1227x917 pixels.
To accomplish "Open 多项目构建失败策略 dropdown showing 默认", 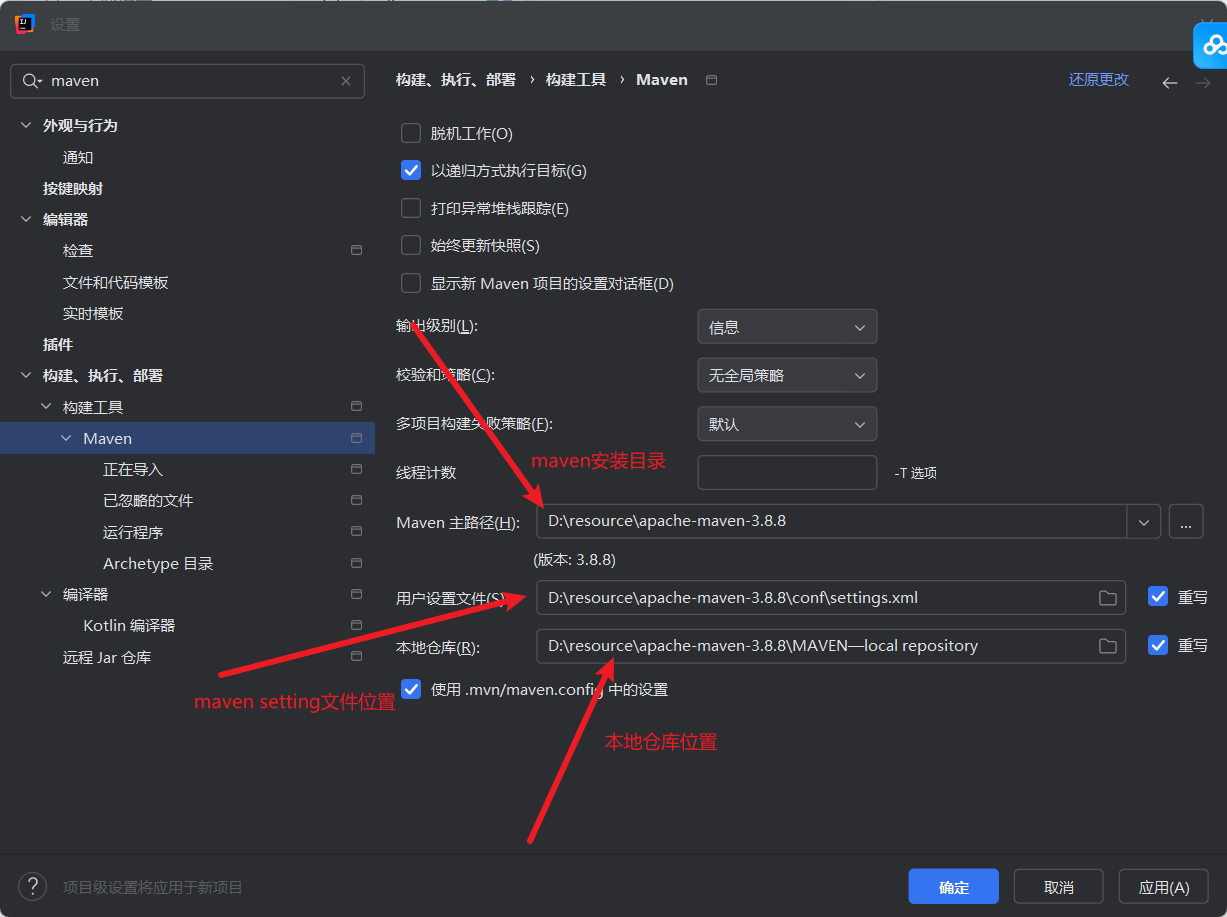I will (x=787, y=424).
